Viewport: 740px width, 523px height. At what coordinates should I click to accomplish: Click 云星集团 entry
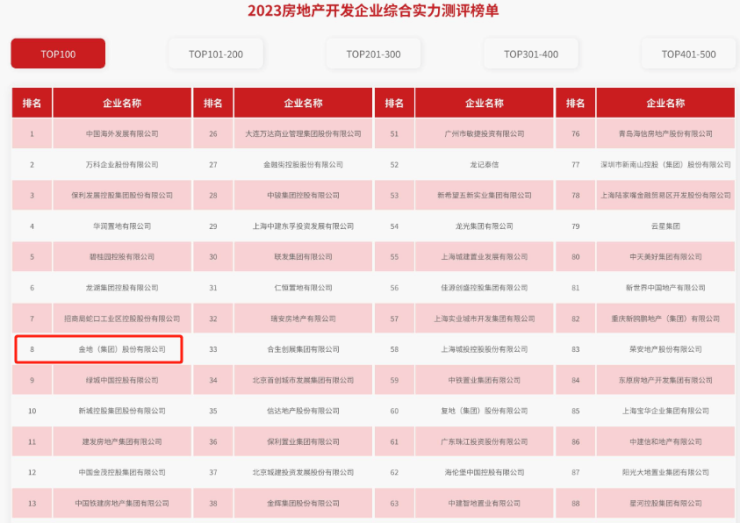point(666,226)
